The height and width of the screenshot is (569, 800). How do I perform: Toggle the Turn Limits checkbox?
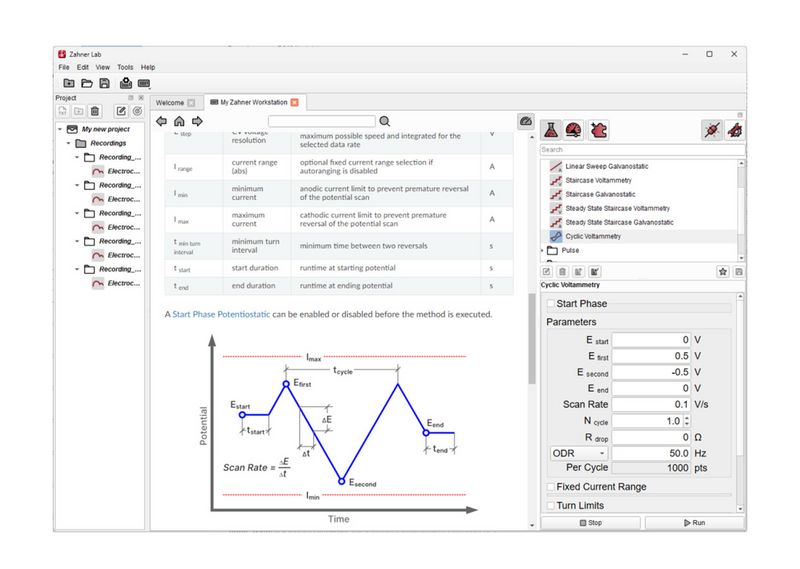(551, 506)
